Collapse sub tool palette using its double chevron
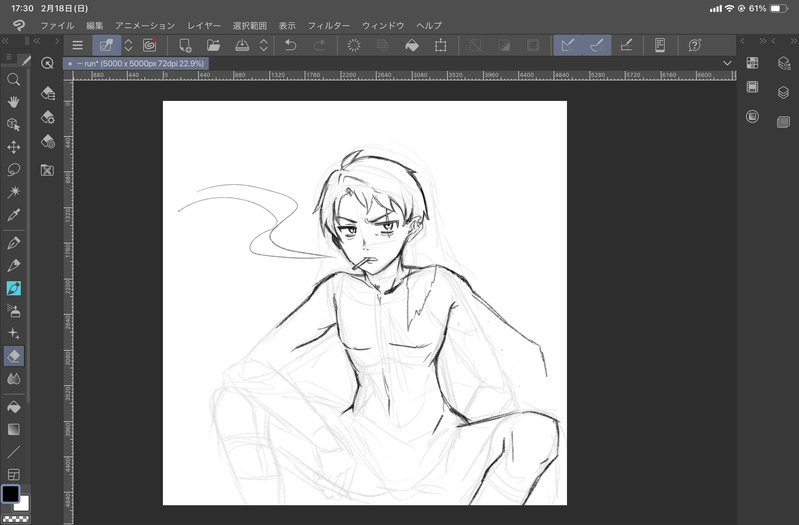 coord(37,41)
